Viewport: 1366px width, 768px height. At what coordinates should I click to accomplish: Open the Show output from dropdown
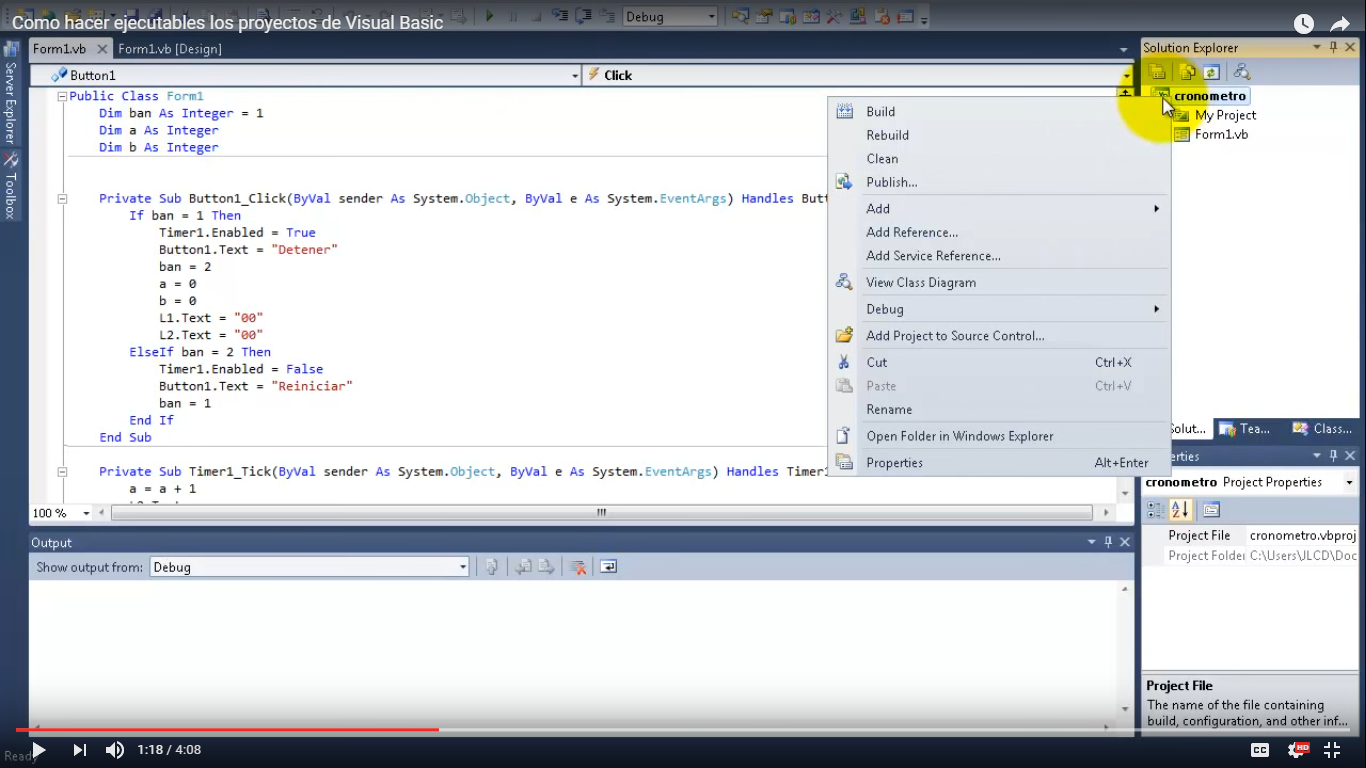click(x=461, y=566)
